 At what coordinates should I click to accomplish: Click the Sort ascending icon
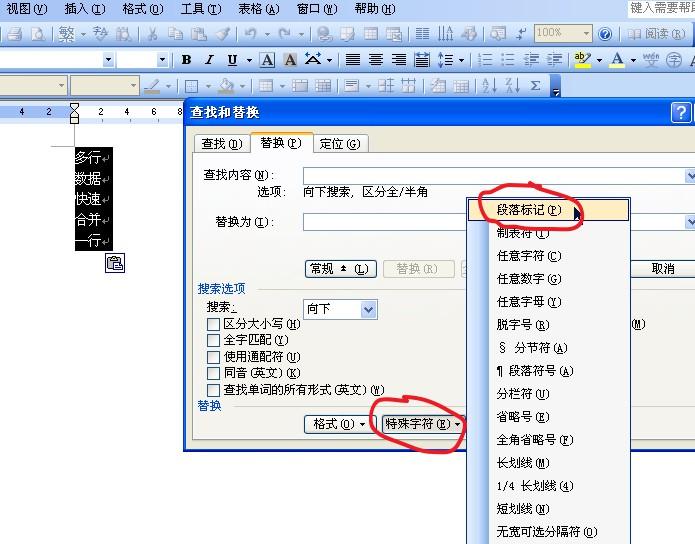click(x=490, y=86)
